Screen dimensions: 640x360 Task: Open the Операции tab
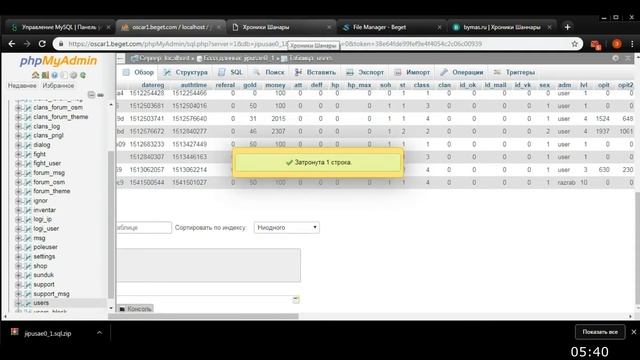[x=462, y=72]
